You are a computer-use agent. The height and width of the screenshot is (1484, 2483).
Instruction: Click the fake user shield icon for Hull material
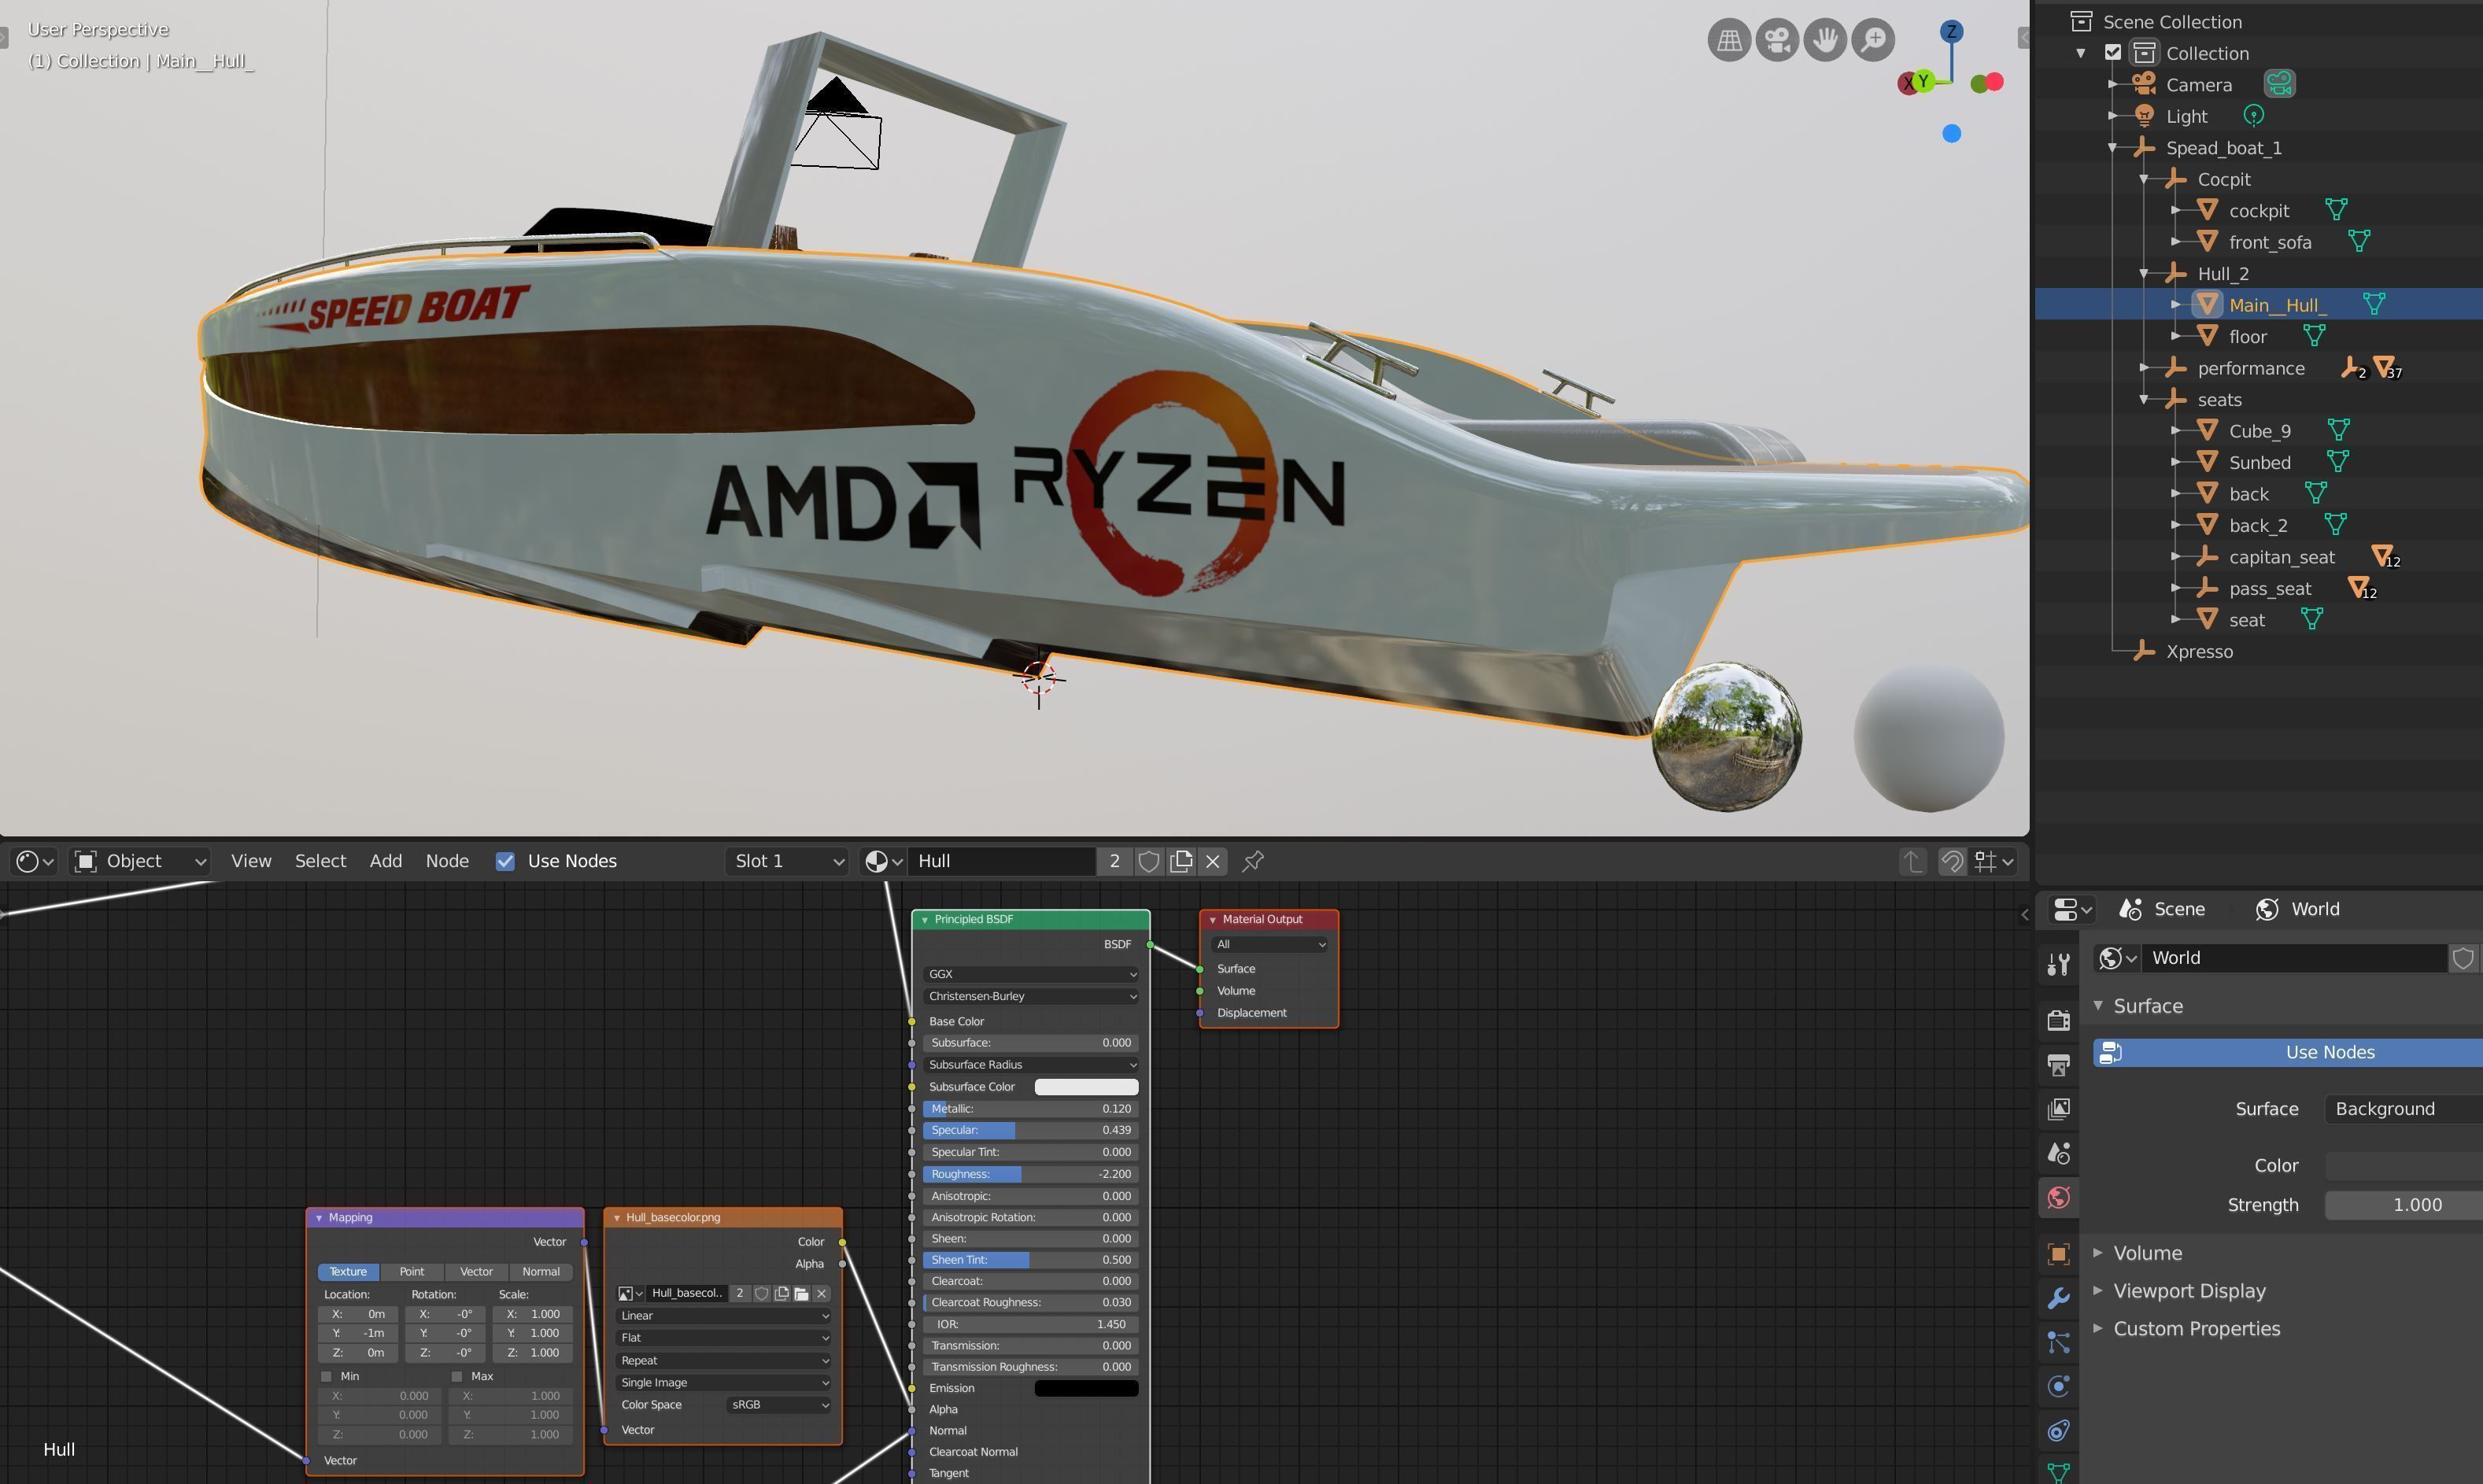click(1149, 861)
